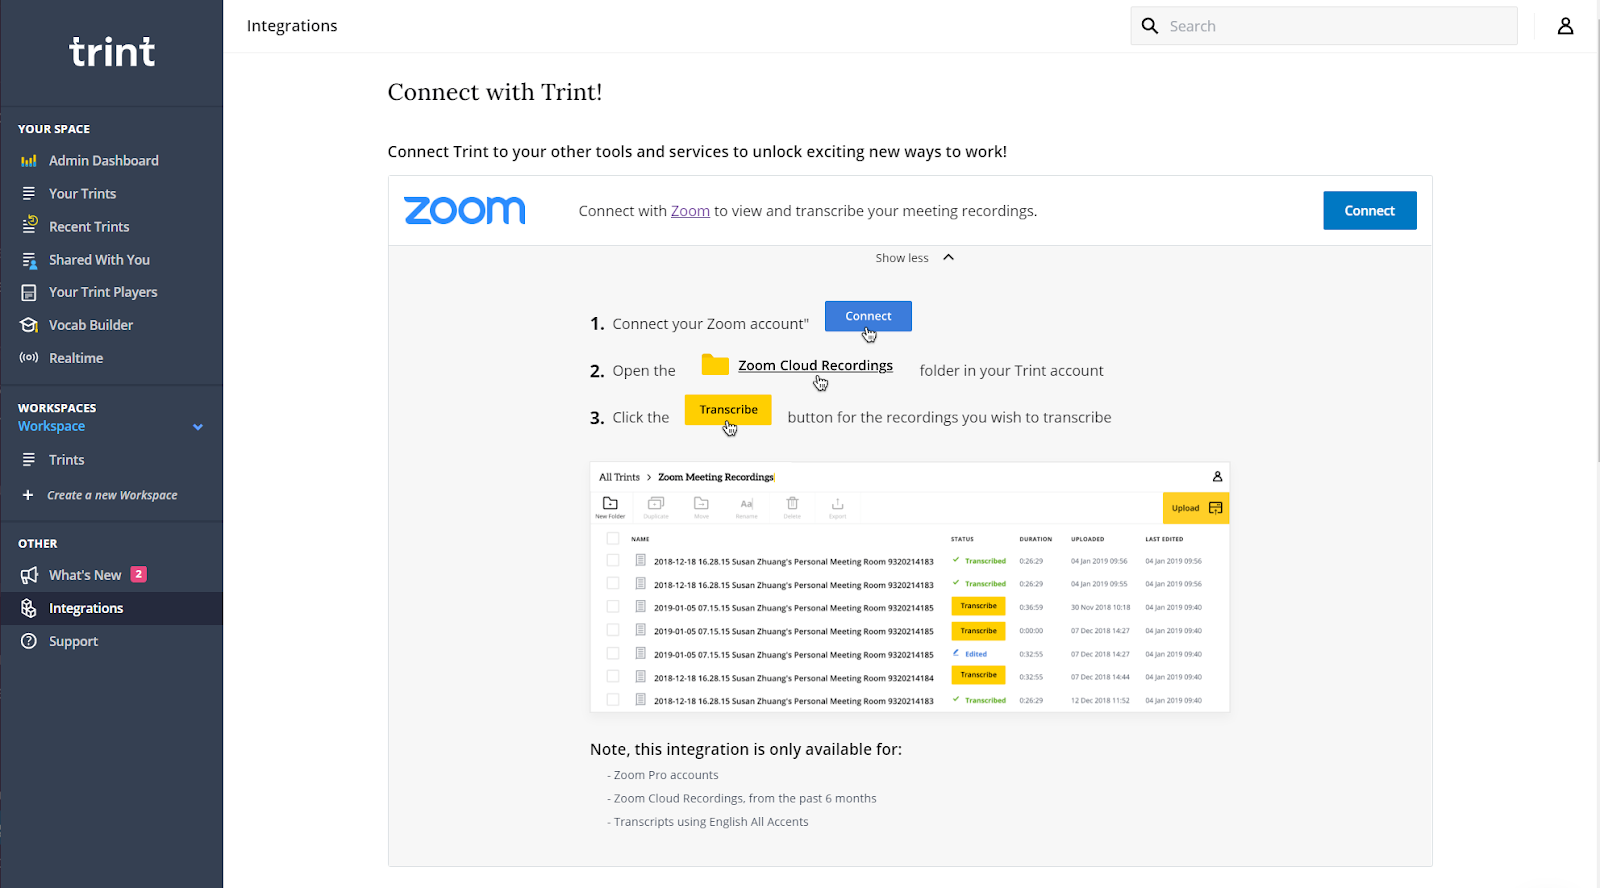The width and height of the screenshot is (1600, 888).
Task: Follow the Zoom hyperlink in description
Action: 690,211
